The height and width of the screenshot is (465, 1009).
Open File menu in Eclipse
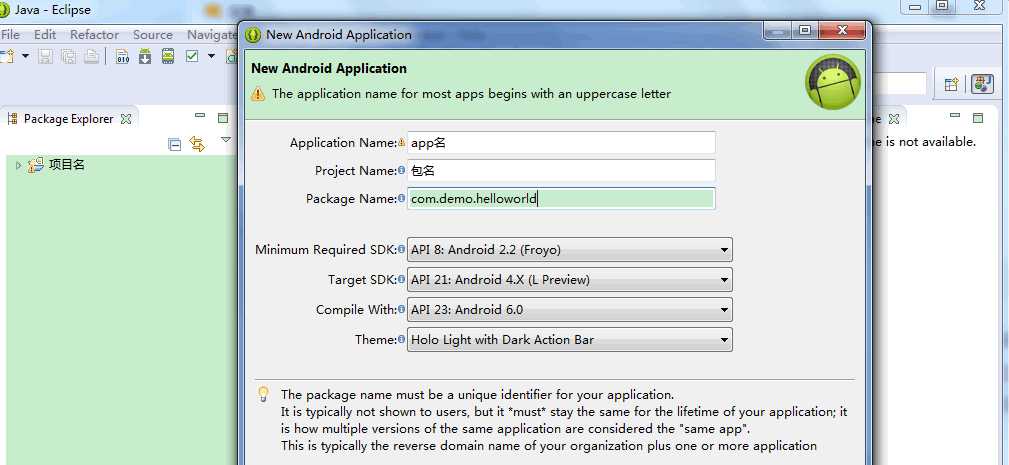click(x=10, y=35)
